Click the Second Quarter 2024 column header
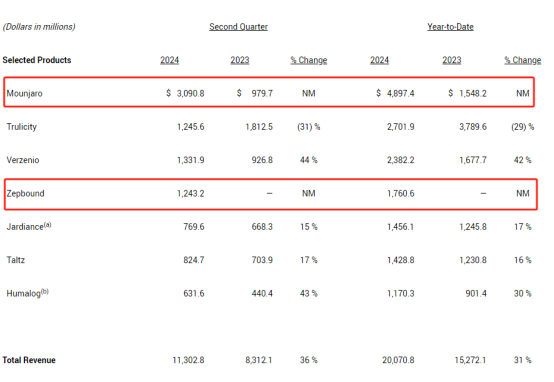Viewport: 554px width, 382px height. 170,60
